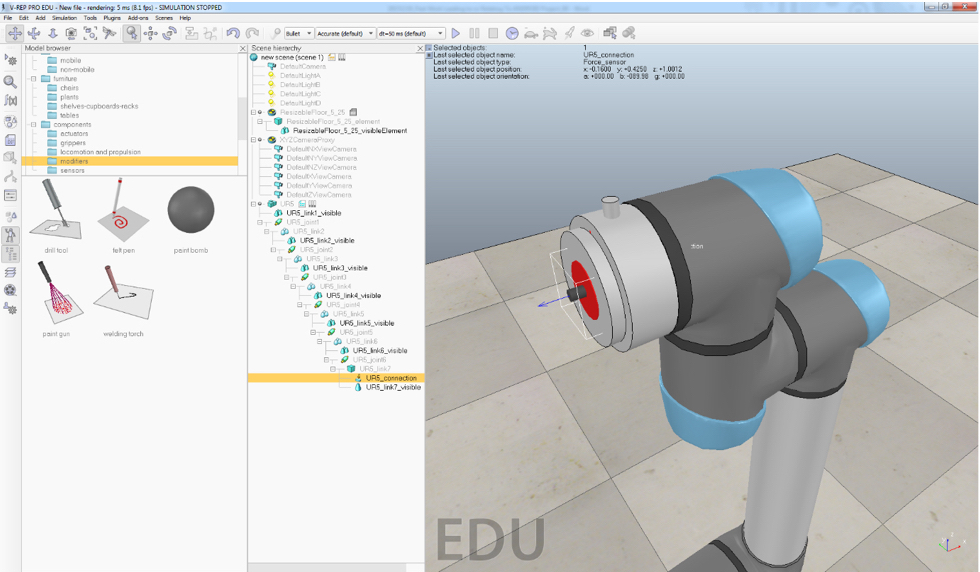This screenshot has height=572, width=980.
Task: Select the felt pen model thumbnail
Action: click(x=124, y=211)
